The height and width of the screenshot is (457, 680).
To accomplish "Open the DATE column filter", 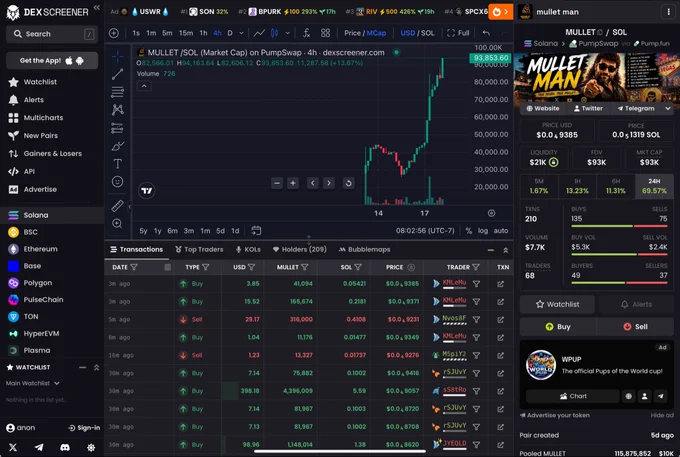I will 134,267.
